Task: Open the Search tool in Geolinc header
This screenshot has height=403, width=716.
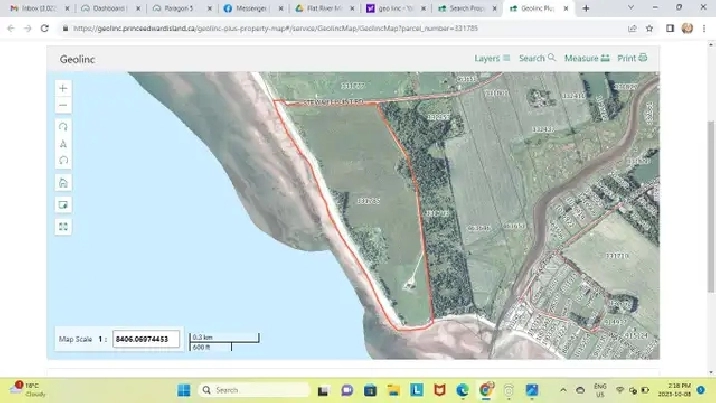Action: 537,58
